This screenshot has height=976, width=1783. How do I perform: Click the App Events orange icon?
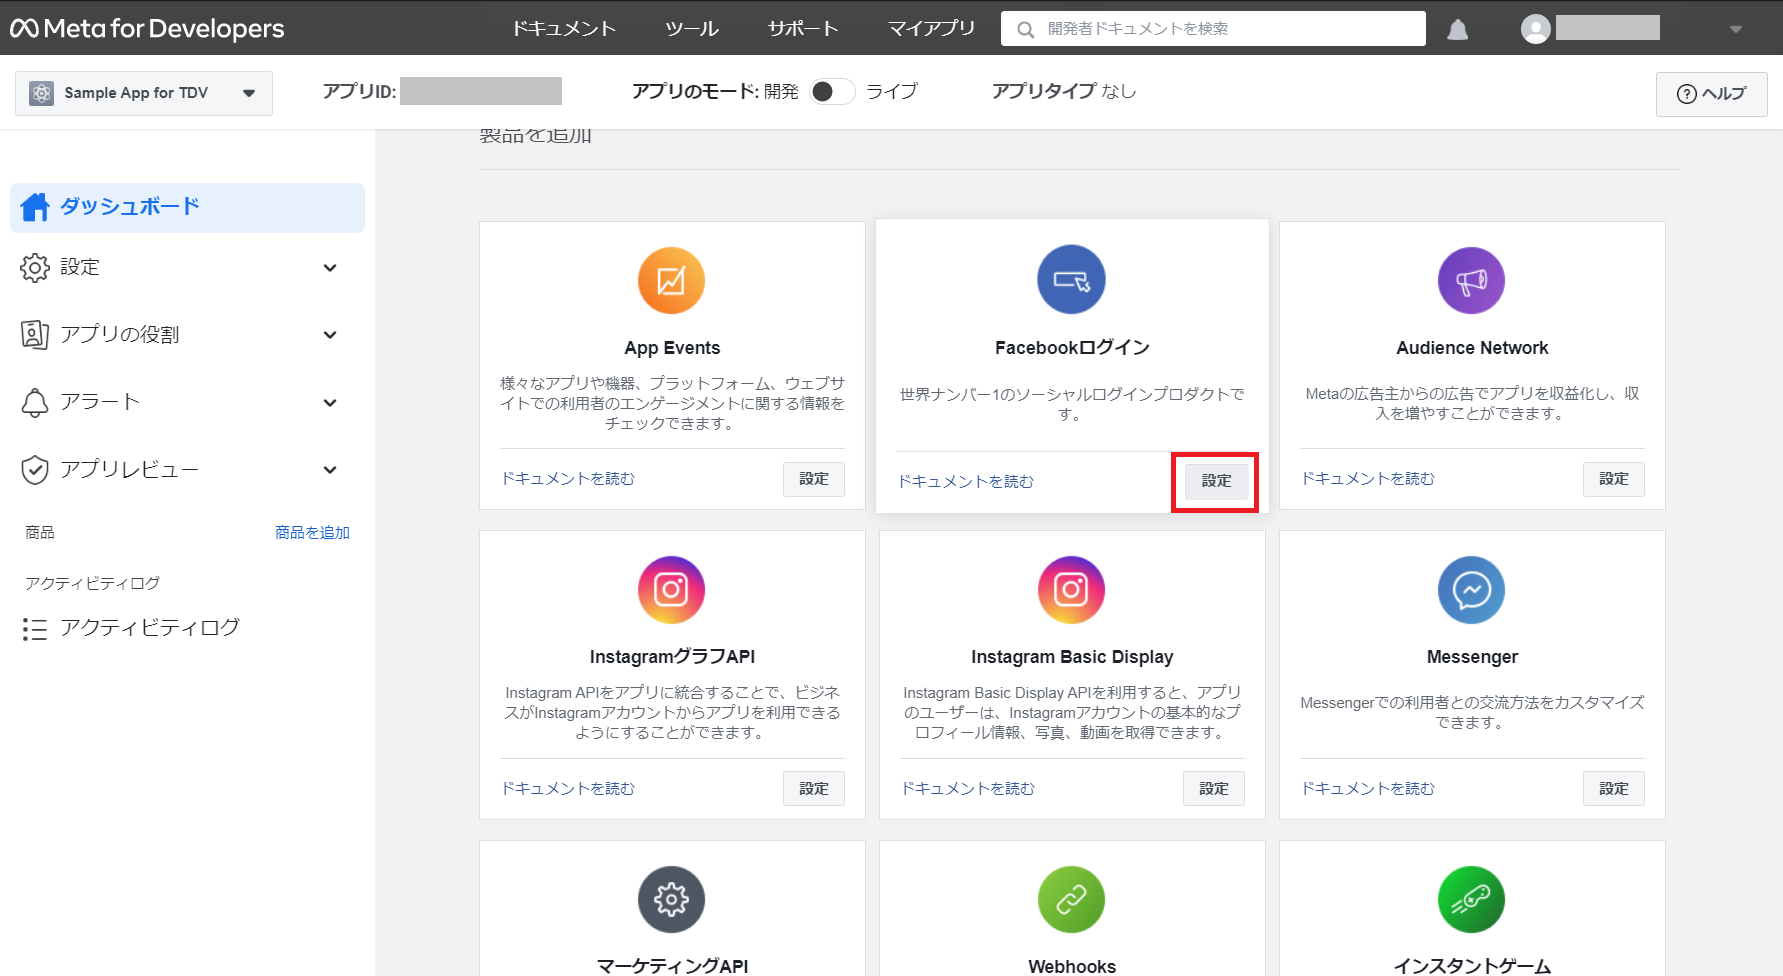coord(671,281)
